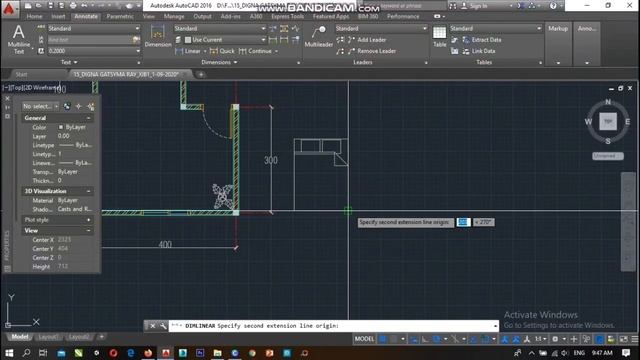Image resolution: width=640 pixels, height=360 pixels.
Task: Click Link Data in Tables panel
Action: 479,51
